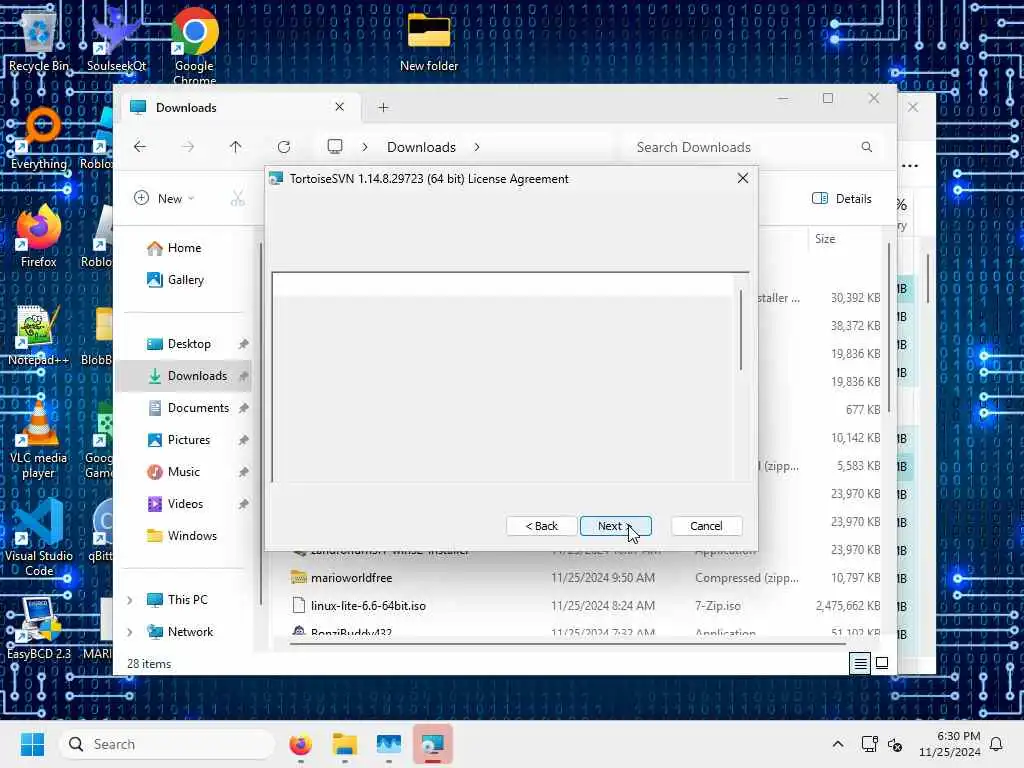Switch to the large thumbnails view layout
Screen dimensions: 1024x768
[882, 664]
